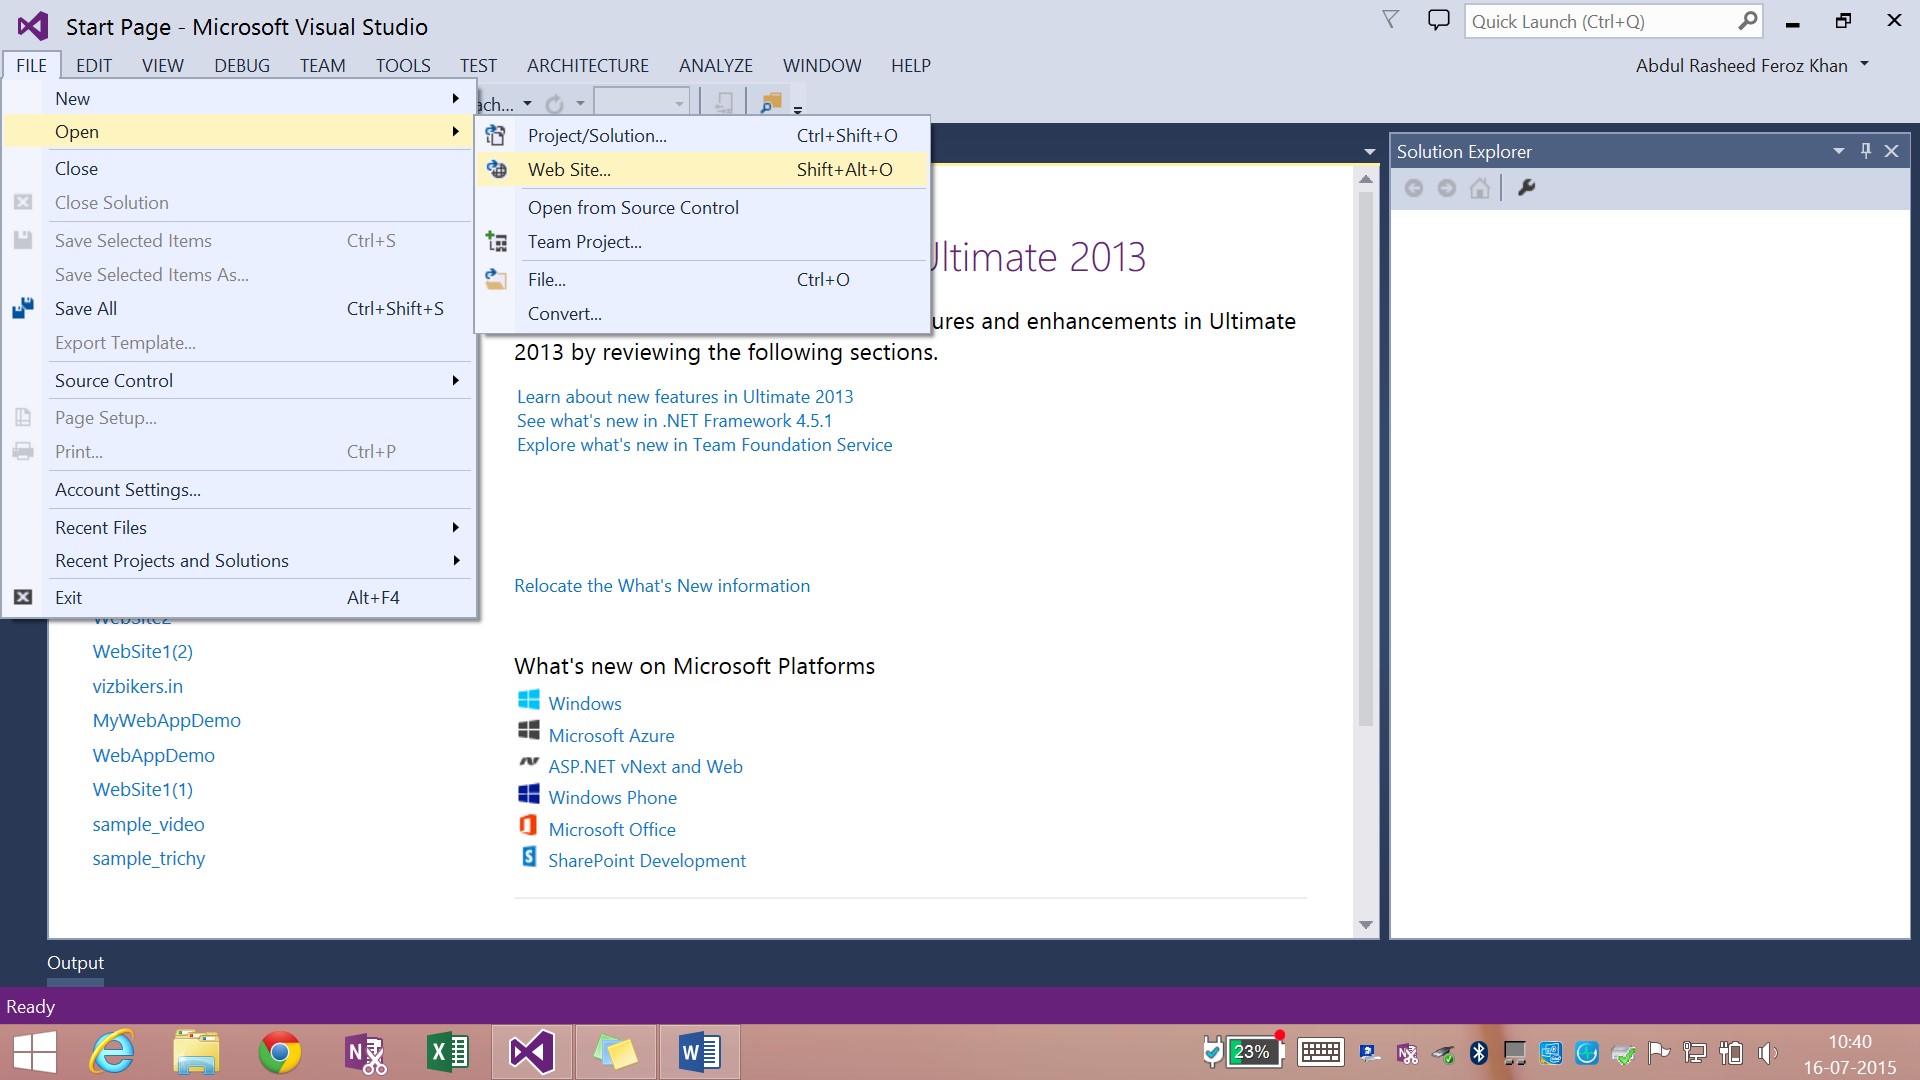Click the Bluetooth tray icon
1920x1080 pixels.
1479,1052
